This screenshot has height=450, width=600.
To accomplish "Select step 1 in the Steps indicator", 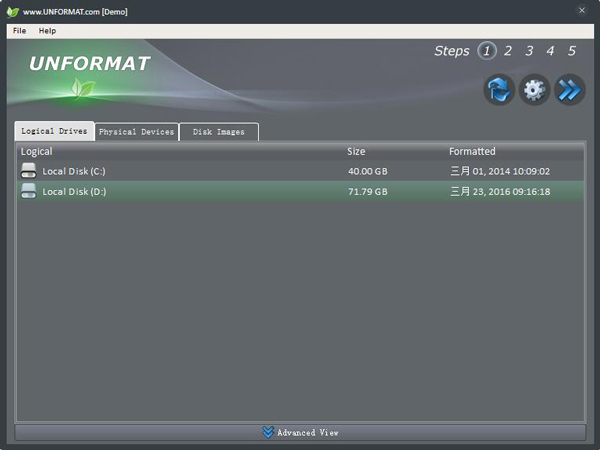I will pos(487,51).
